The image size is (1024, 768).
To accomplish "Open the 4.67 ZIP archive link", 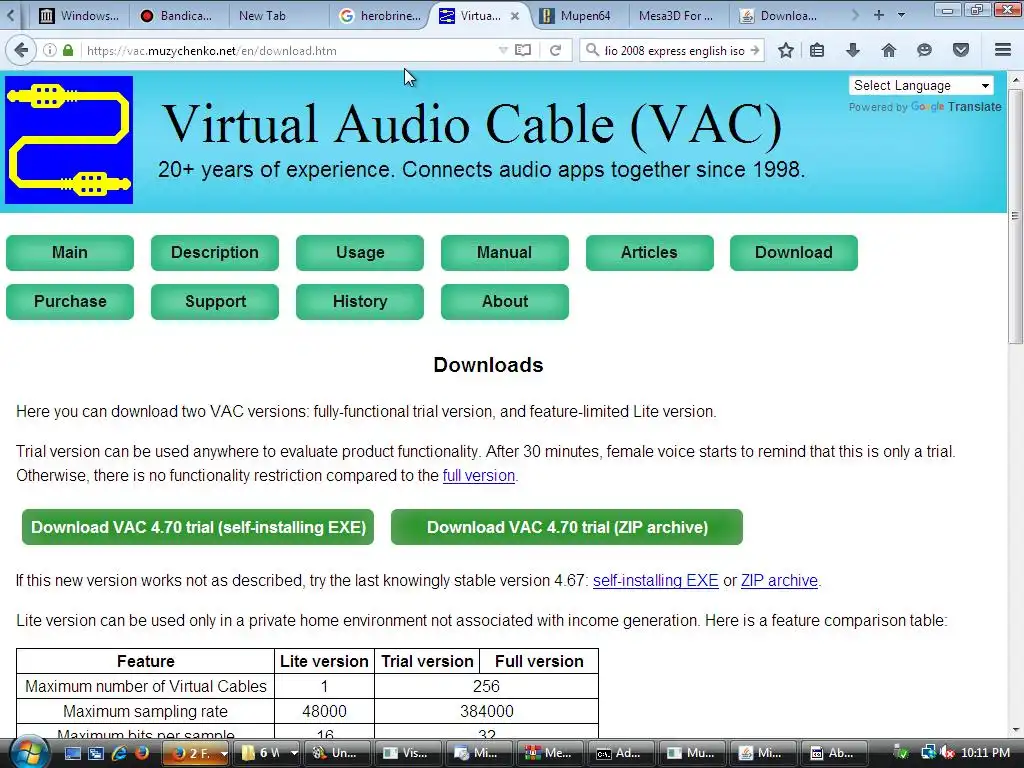I will click(x=779, y=581).
